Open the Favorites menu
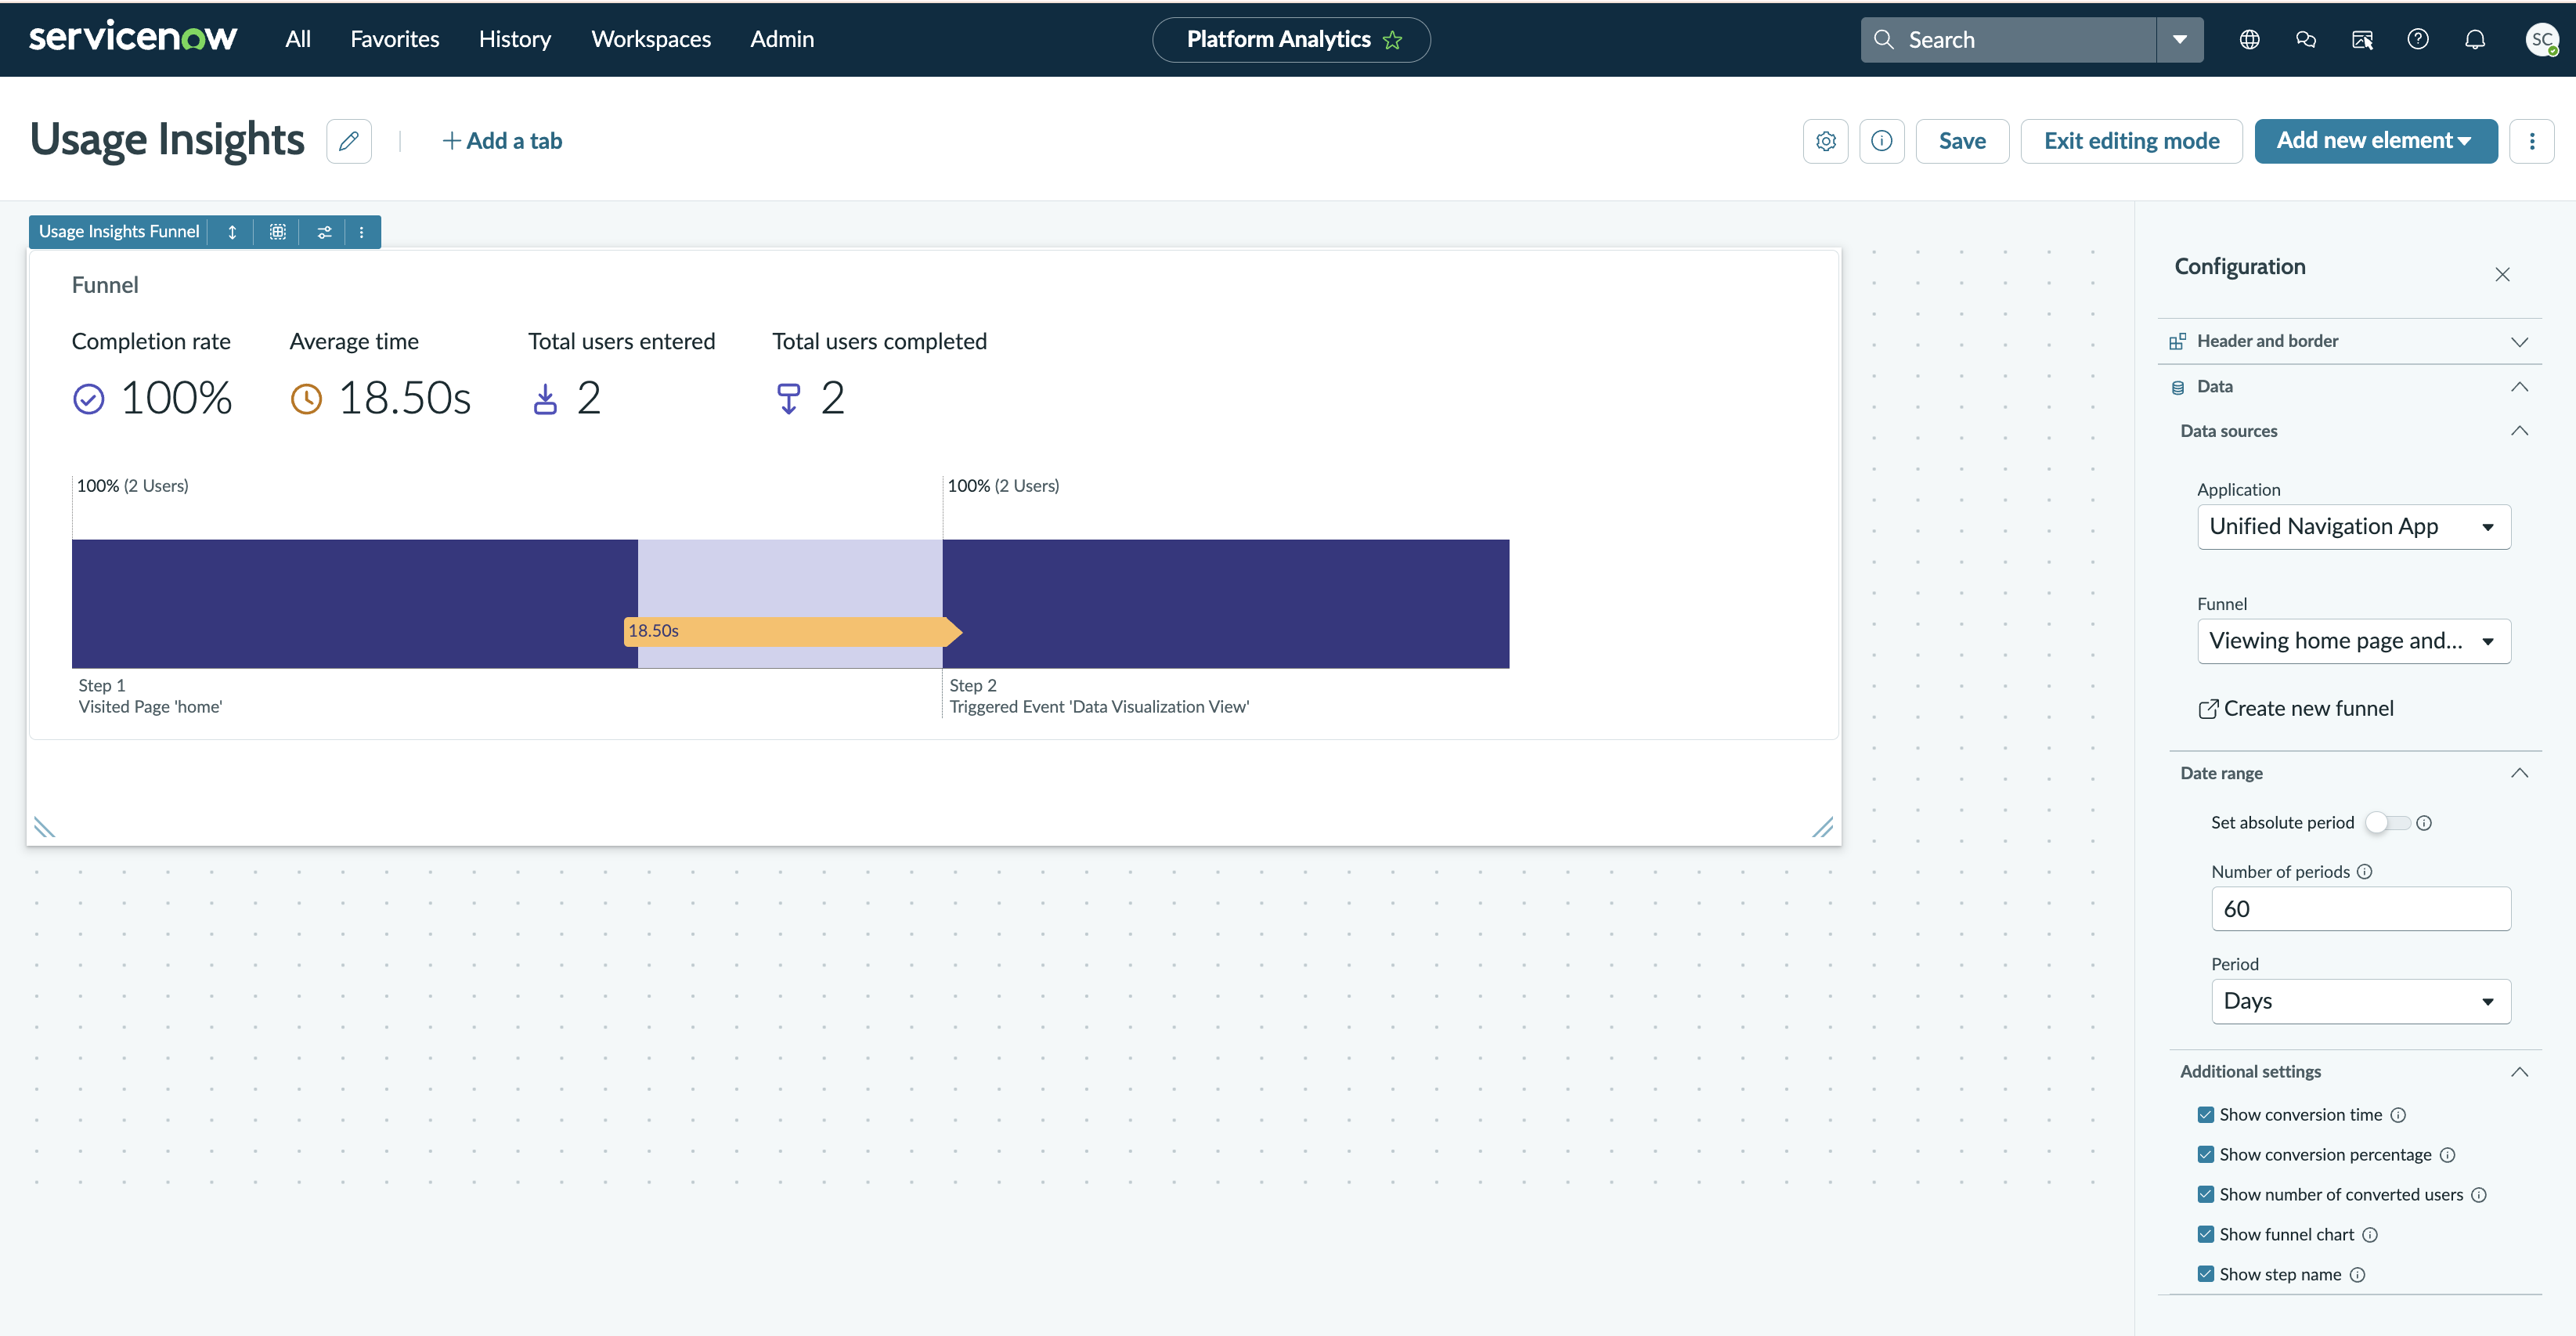Screen dimensions: 2576x1336 (x=395, y=39)
